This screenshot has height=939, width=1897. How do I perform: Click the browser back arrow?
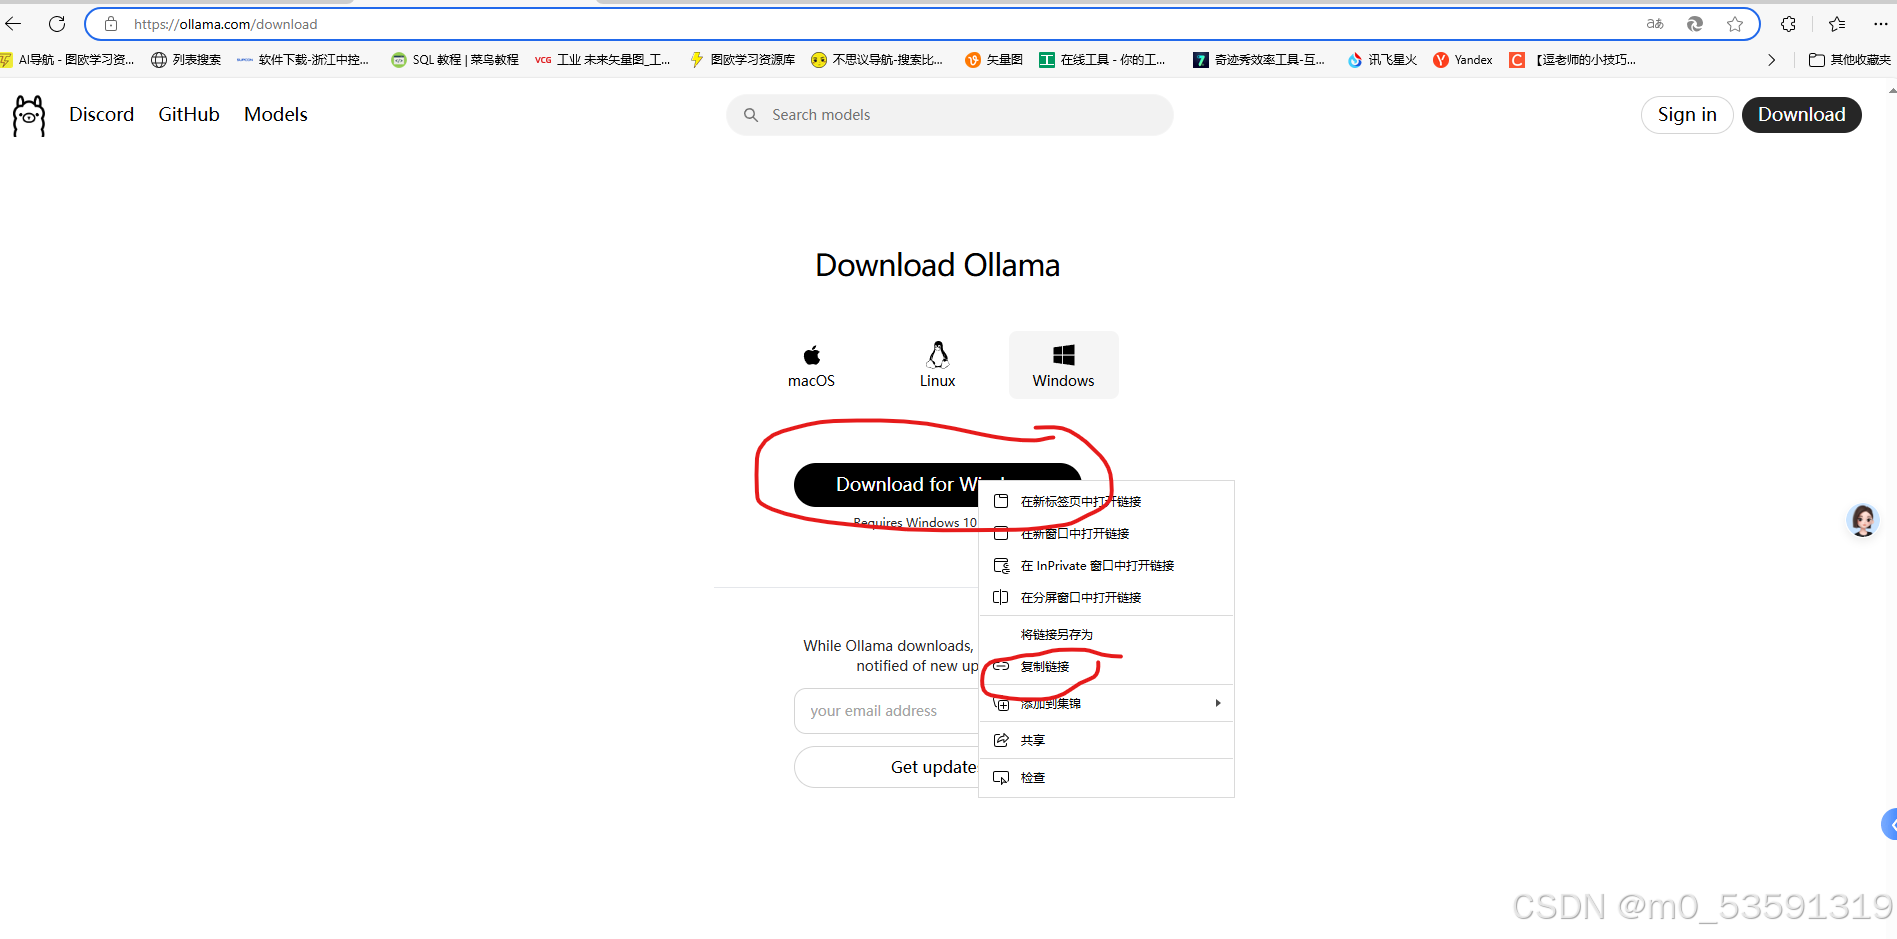(13, 23)
